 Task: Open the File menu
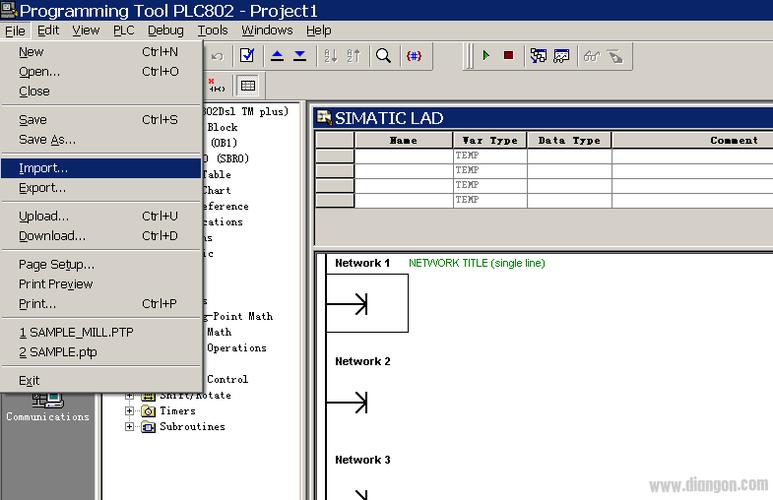tap(15, 31)
